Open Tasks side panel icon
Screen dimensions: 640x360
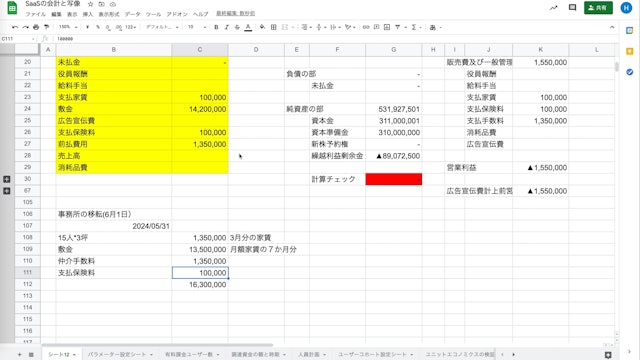click(629, 72)
